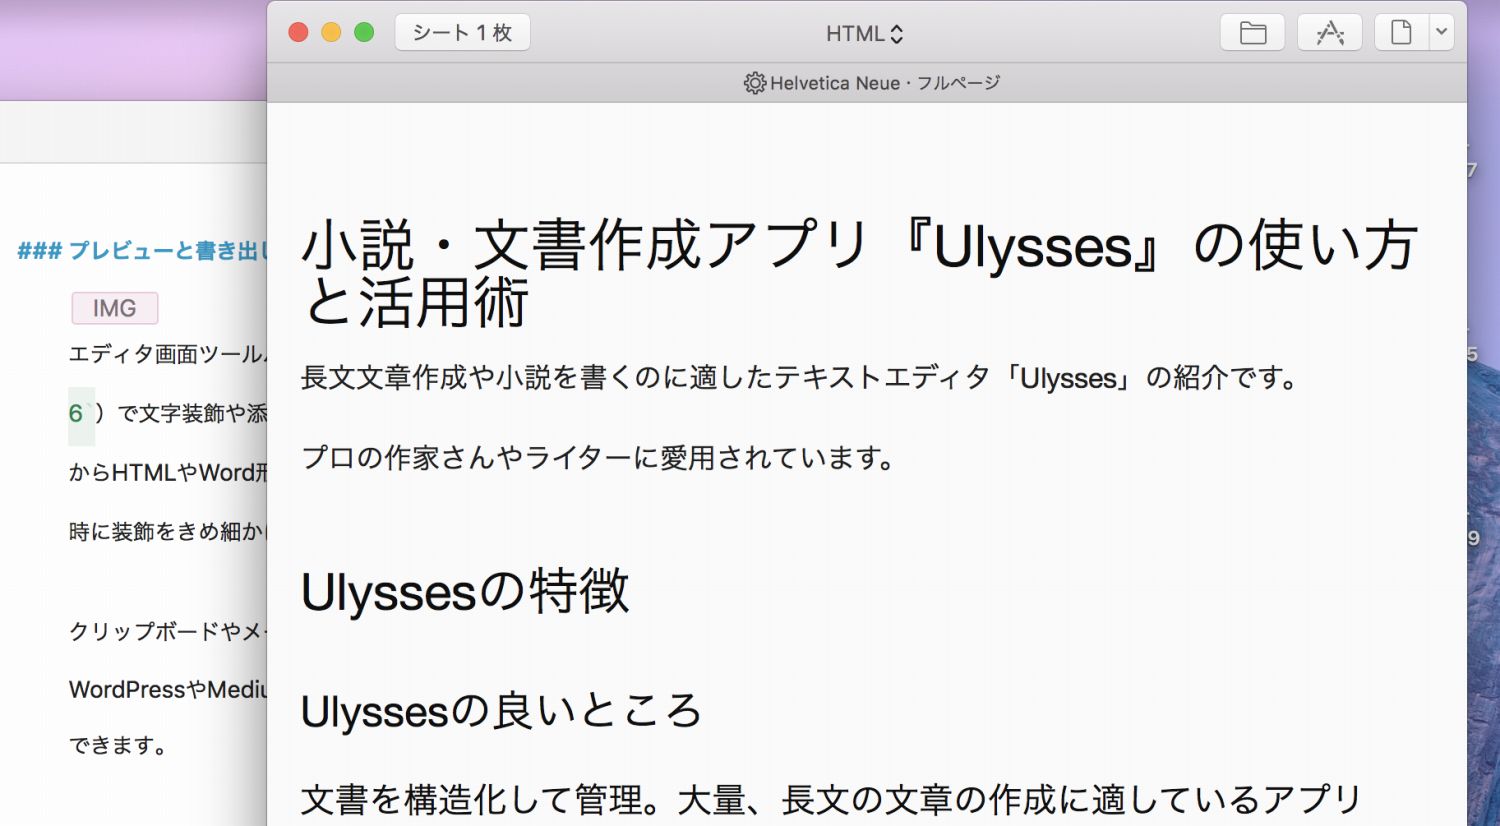
Task: Click the highlighted 6 in the editor
Action: tap(76, 413)
